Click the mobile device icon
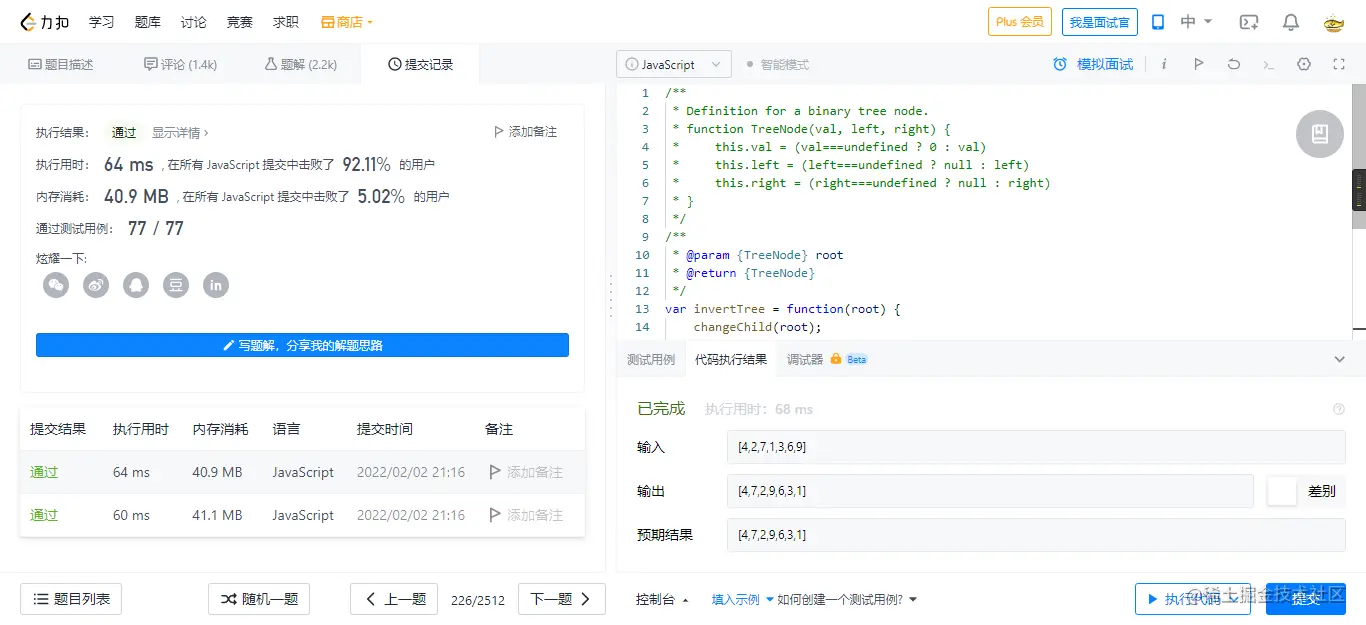Screen dimensions: 1366x625 click(1158, 22)
